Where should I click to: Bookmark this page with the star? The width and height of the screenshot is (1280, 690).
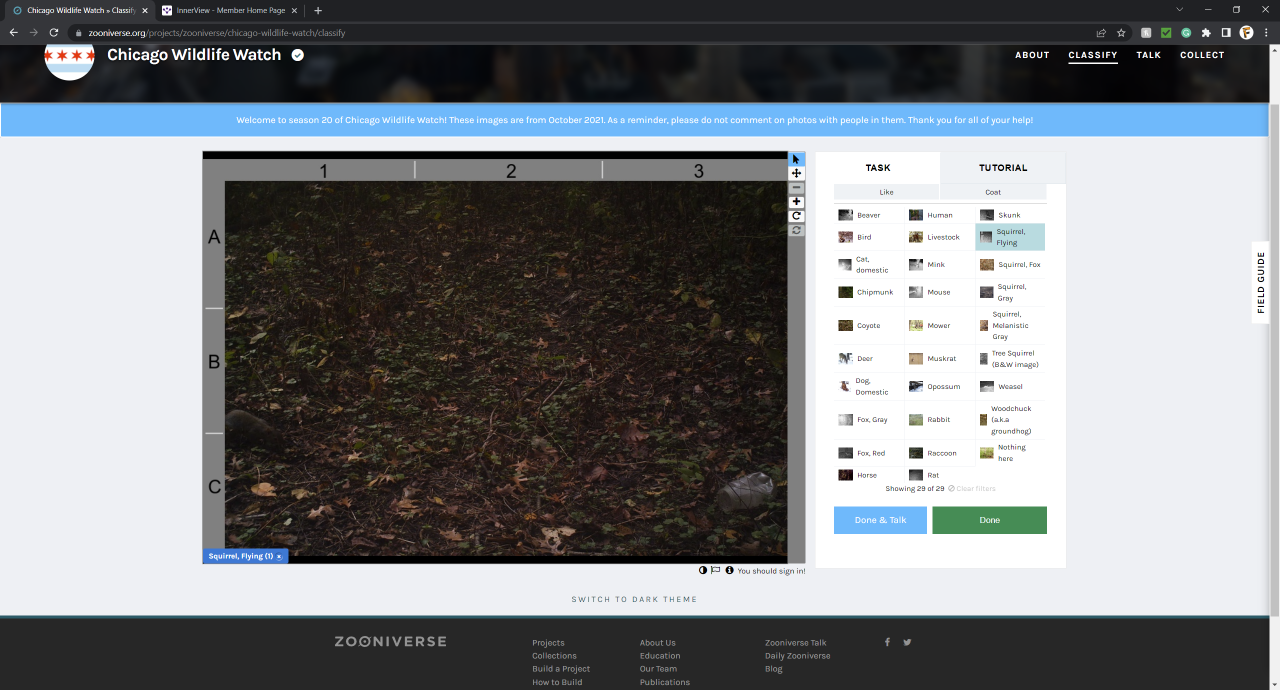coord(1121,32)
